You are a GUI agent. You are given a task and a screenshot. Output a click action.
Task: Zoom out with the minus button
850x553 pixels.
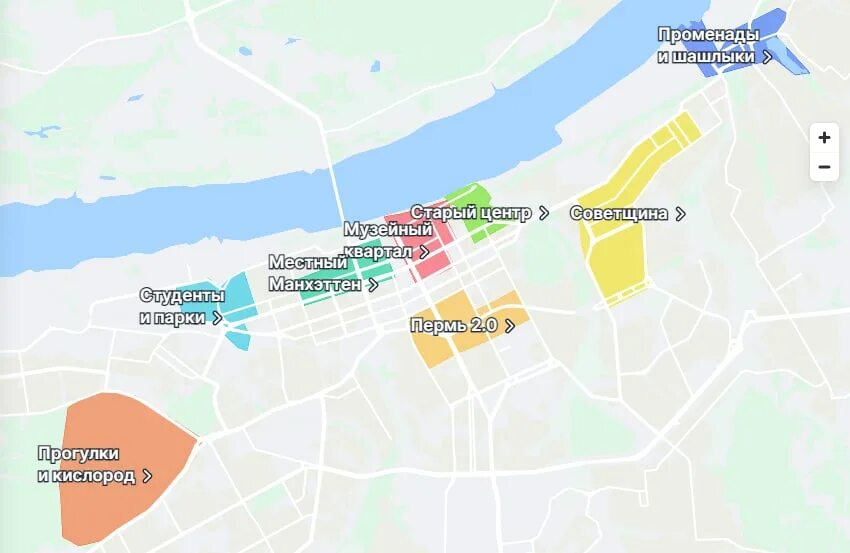coord(824,166)
